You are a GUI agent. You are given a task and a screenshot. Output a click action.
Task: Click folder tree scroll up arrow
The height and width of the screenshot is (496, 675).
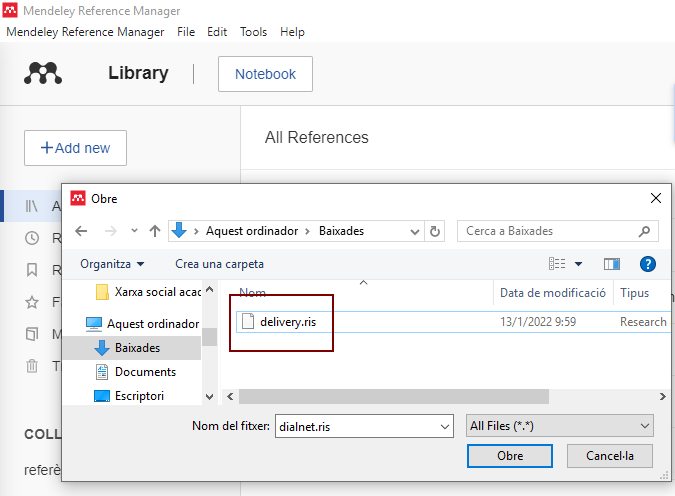point(210,289)
